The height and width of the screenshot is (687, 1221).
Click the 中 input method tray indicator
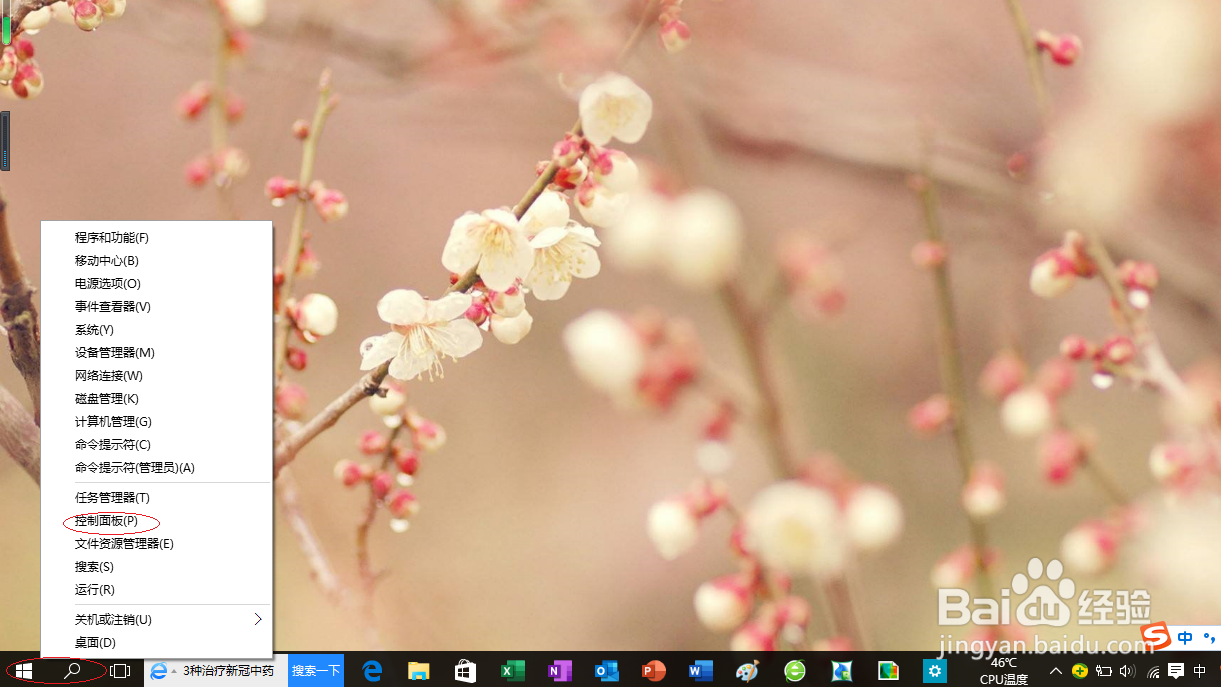point(1200,671)
